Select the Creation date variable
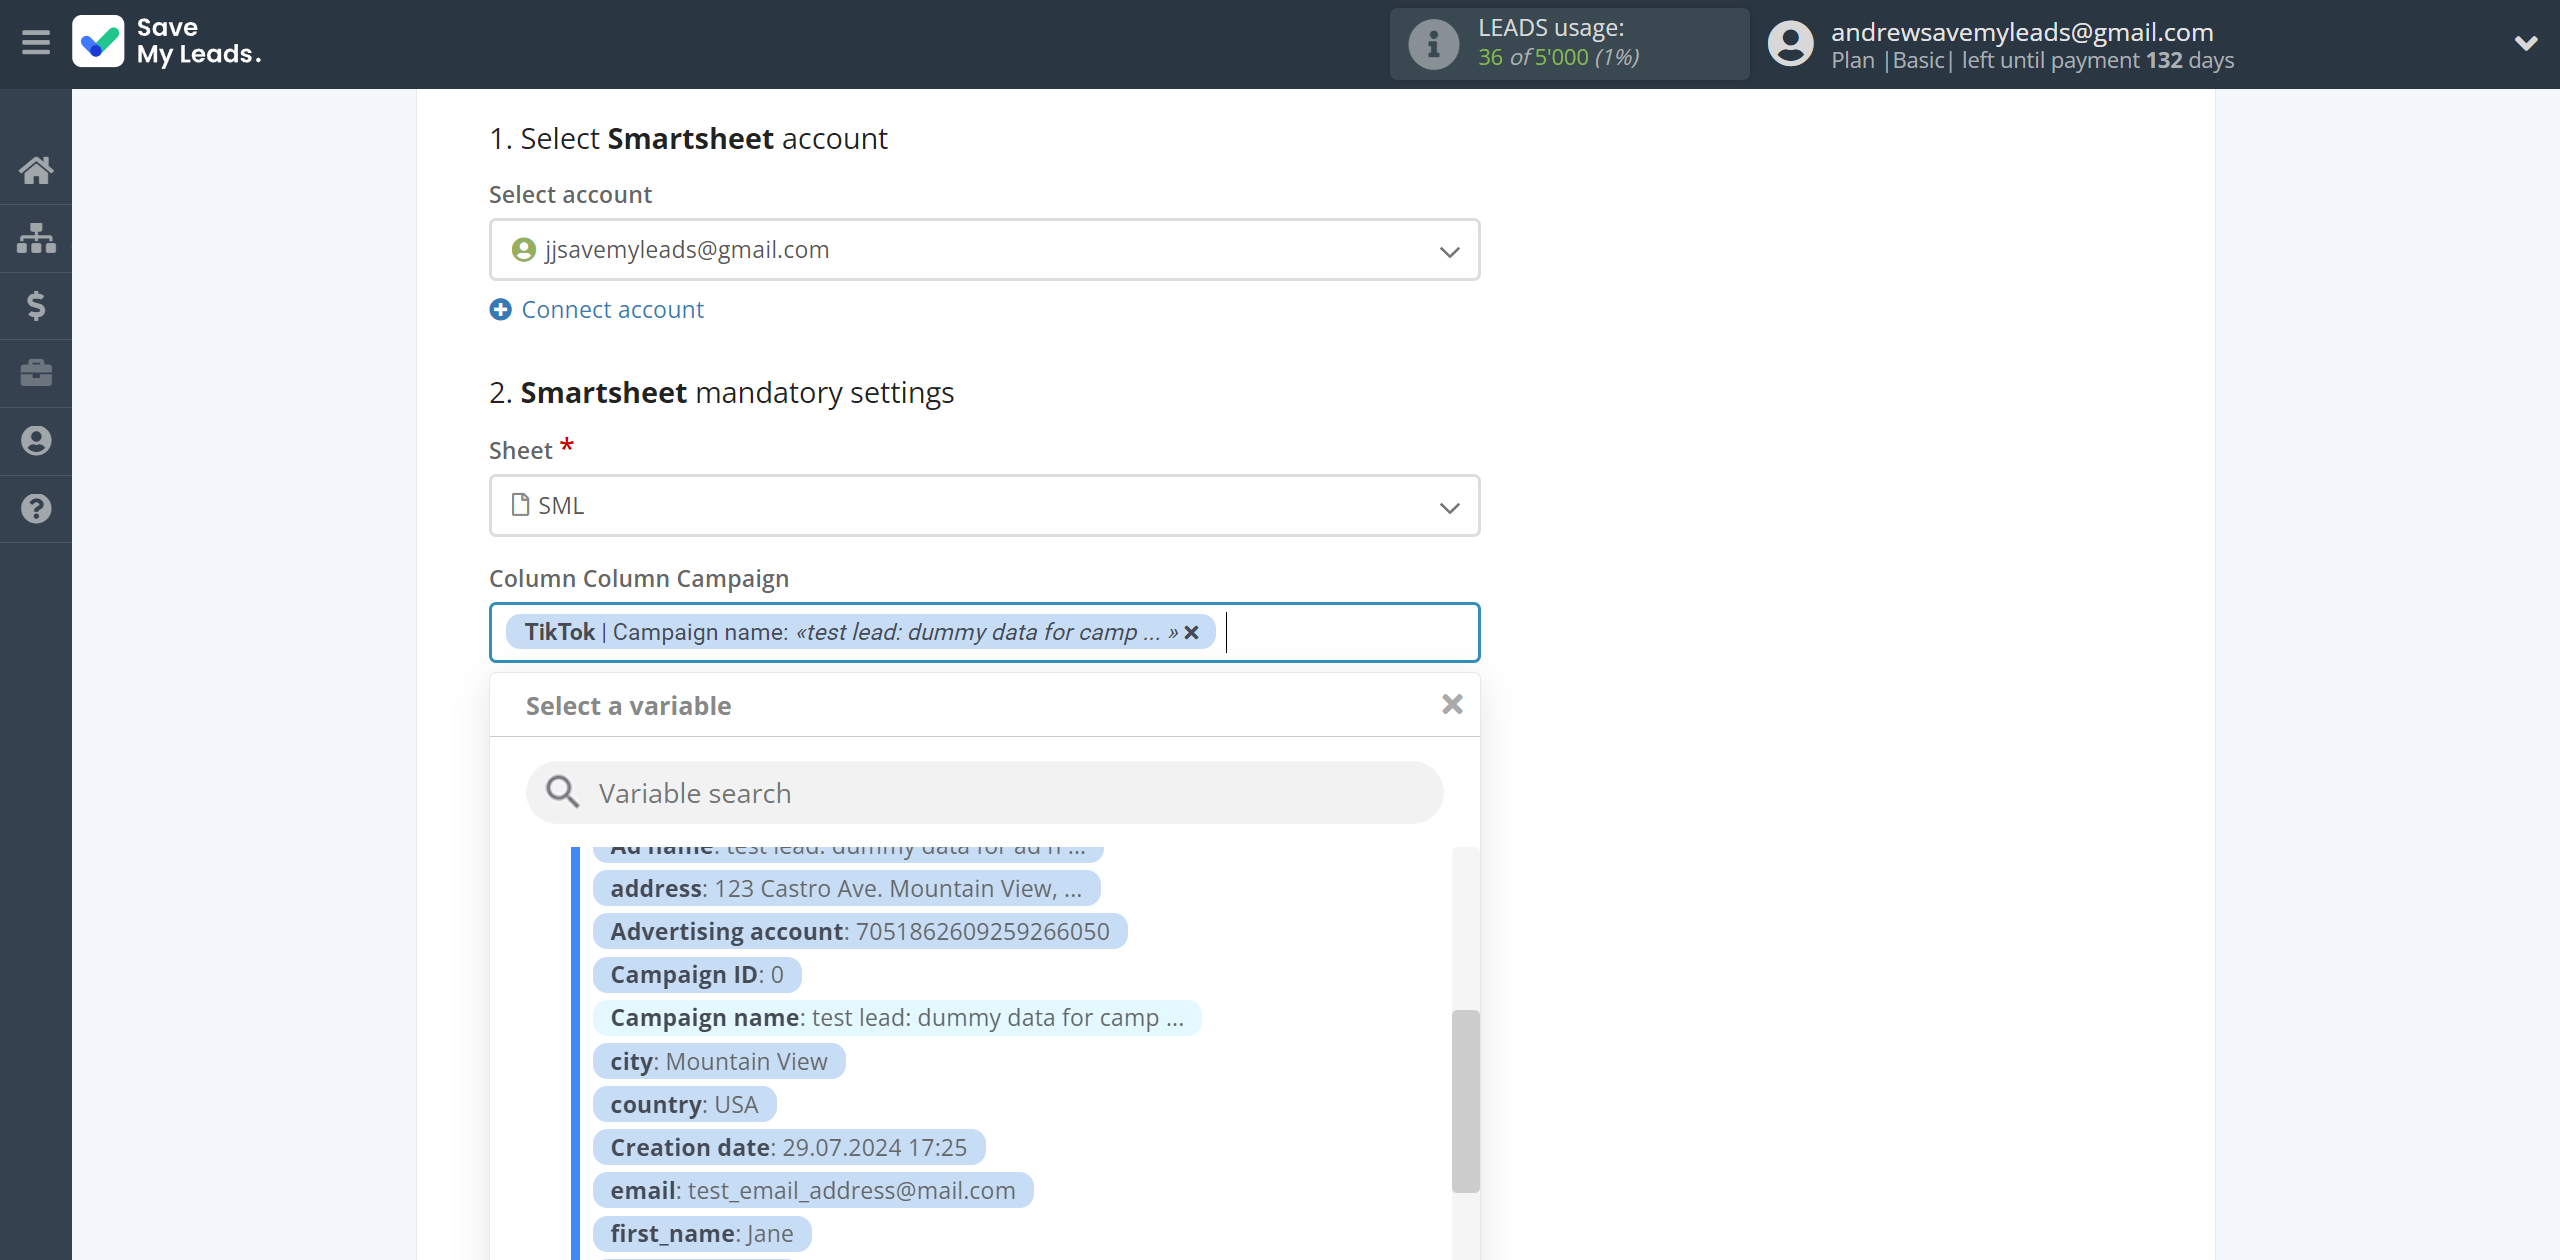This screenshot has width=2560, height=1260. (789, 1147)
